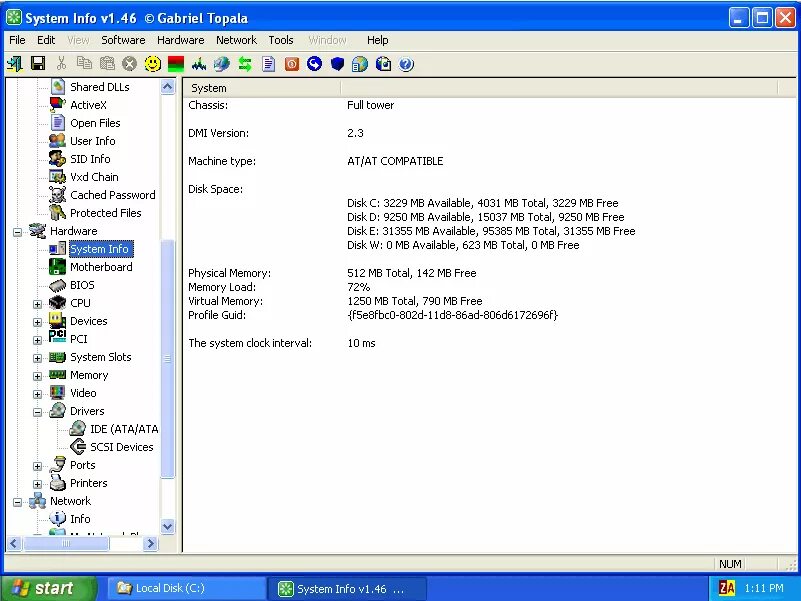Click the grayed paste clipboard icon
Screen dimensions: 801x601
tap(107, 64)
